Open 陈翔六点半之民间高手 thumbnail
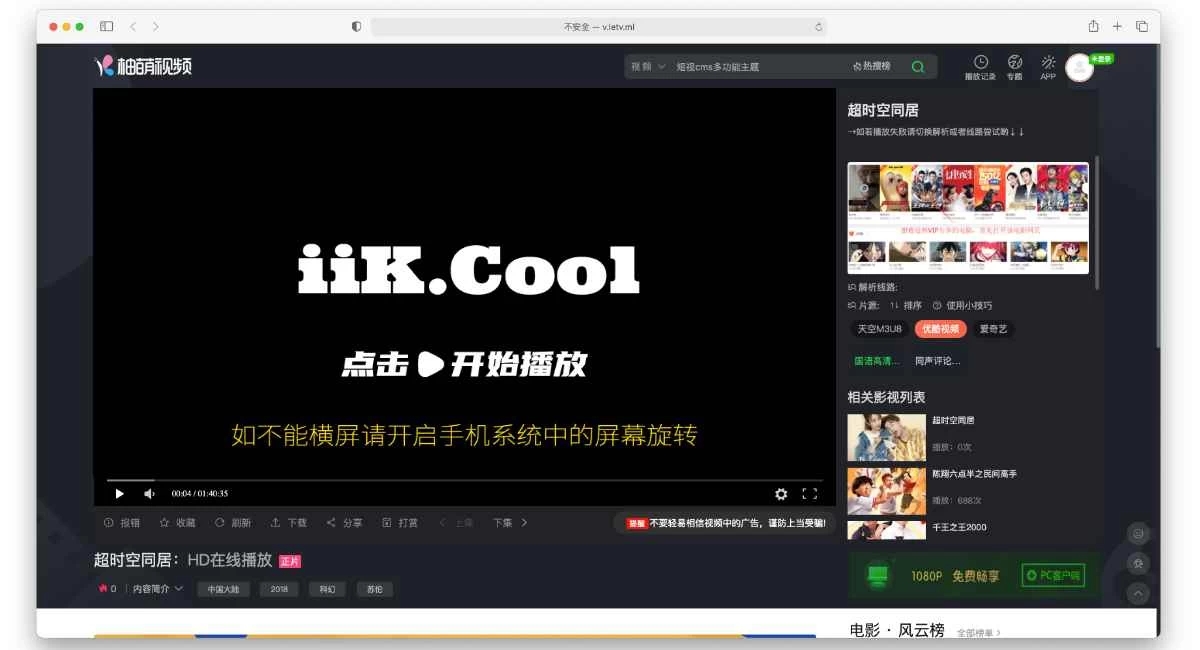Viewport: 1200px width, 650px height. (886, 490)
